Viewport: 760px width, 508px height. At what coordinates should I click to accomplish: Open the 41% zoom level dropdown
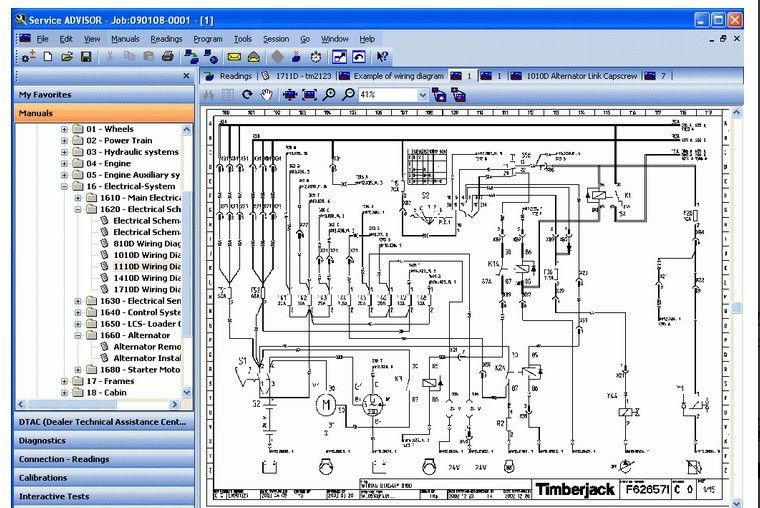pos(422,95)
